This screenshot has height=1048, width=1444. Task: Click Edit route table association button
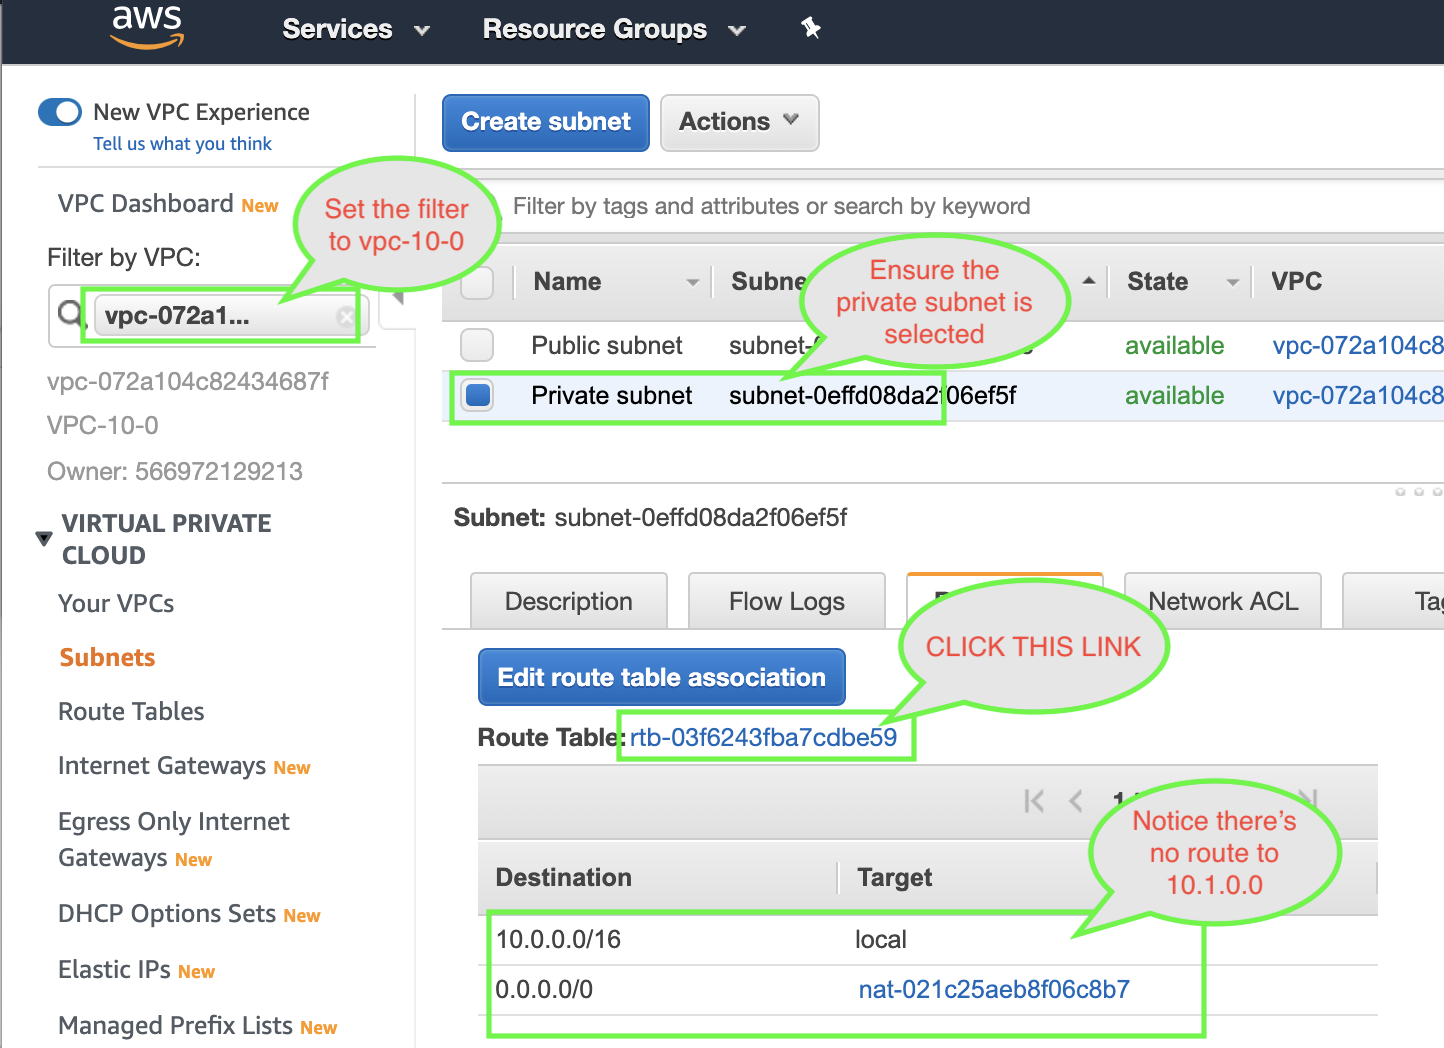click(662, 677)
